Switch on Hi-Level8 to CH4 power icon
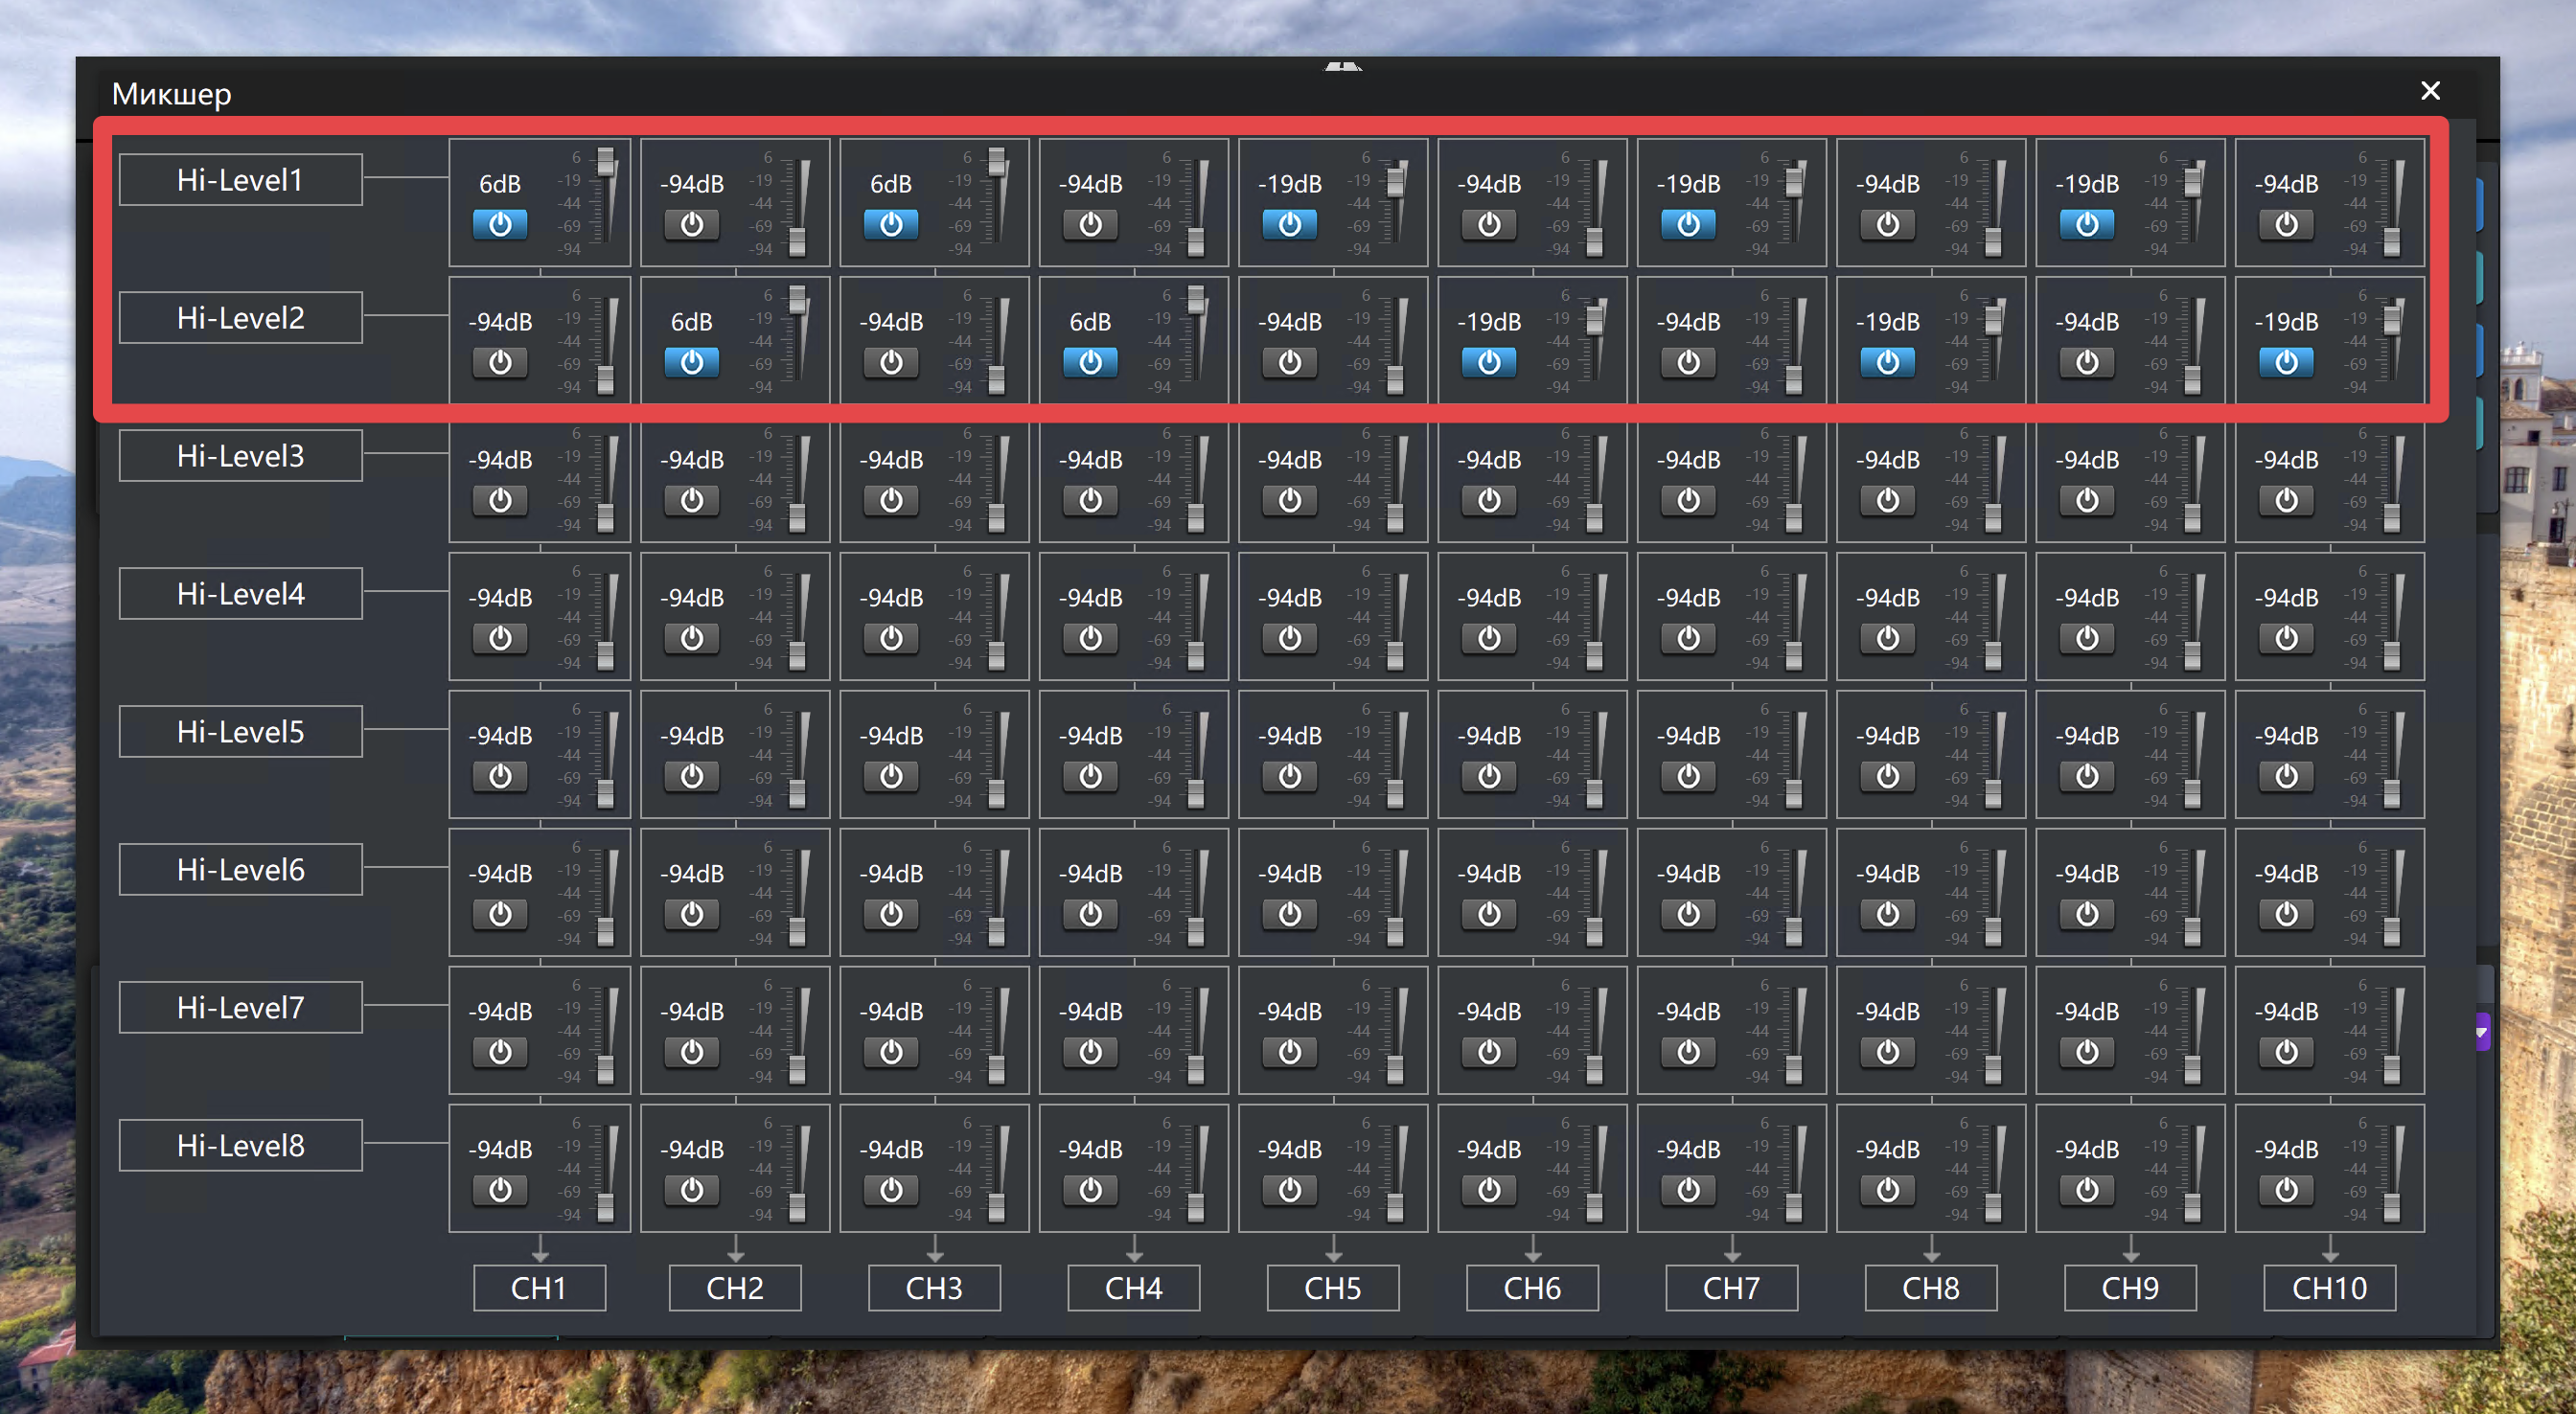Viewport: 2576px width, 1414px height. coord(1090,1190)
